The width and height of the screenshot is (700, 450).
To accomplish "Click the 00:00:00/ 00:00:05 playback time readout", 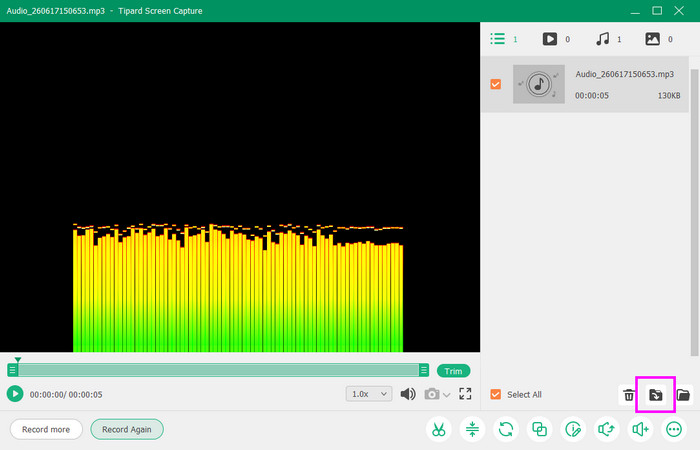I will (66, 395).
